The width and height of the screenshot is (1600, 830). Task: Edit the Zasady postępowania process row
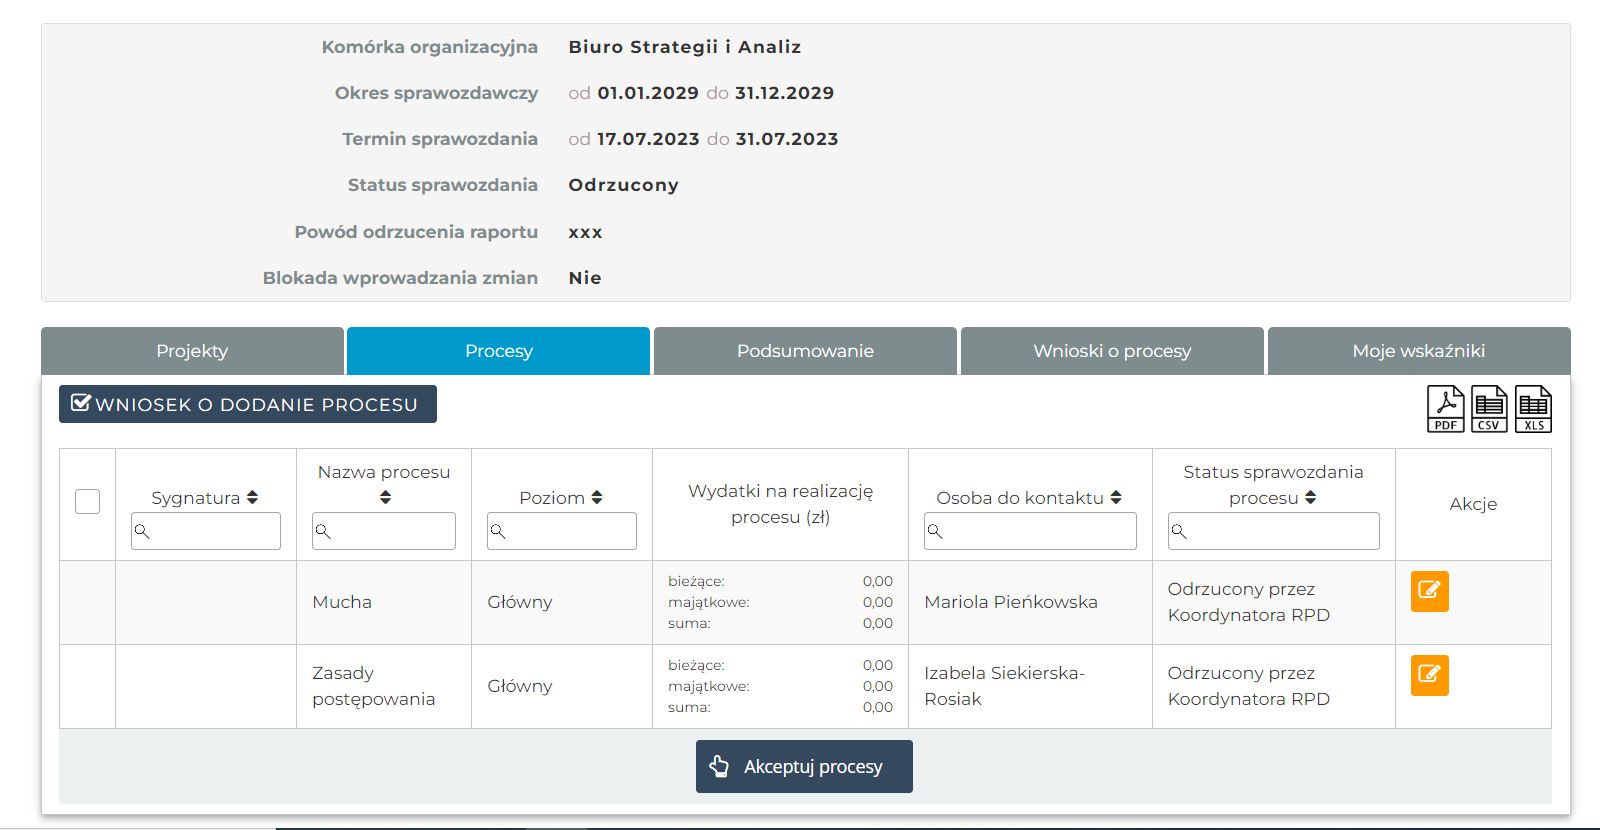click(1429, 674)
